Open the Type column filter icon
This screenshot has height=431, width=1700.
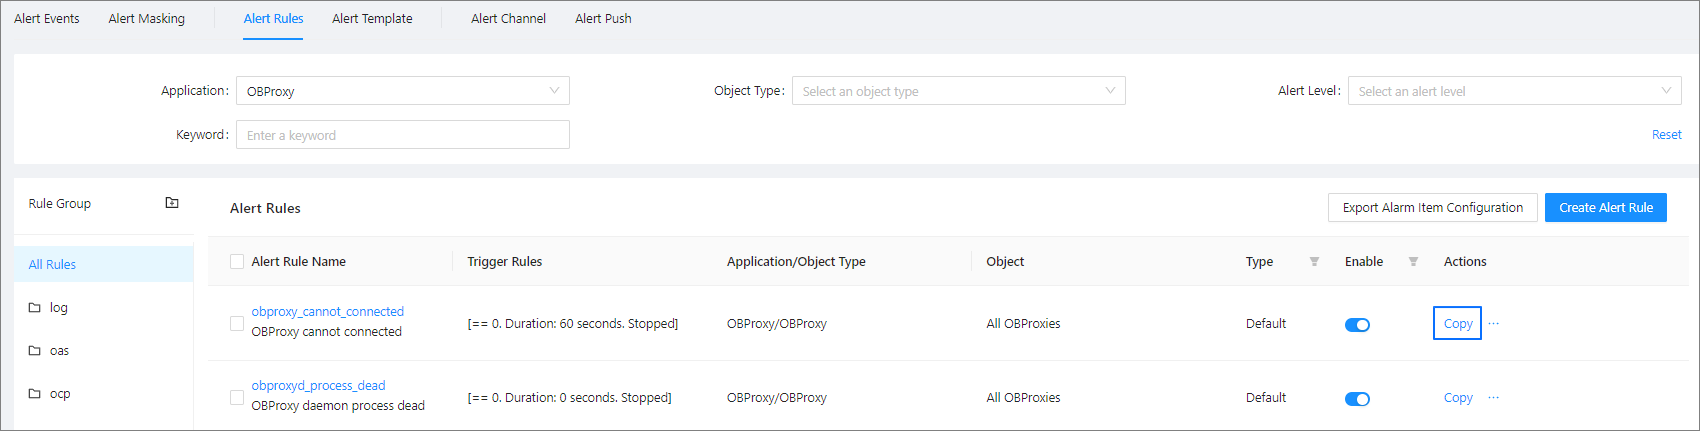(x=1314, y=262)
